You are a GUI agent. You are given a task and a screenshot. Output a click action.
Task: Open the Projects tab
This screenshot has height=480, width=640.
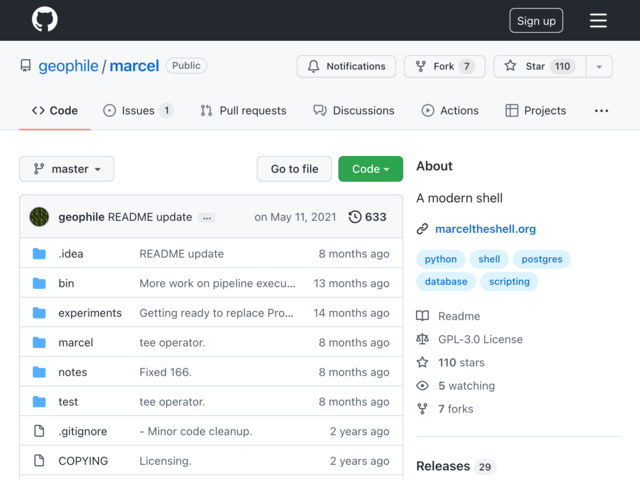[x=536, y=111]
